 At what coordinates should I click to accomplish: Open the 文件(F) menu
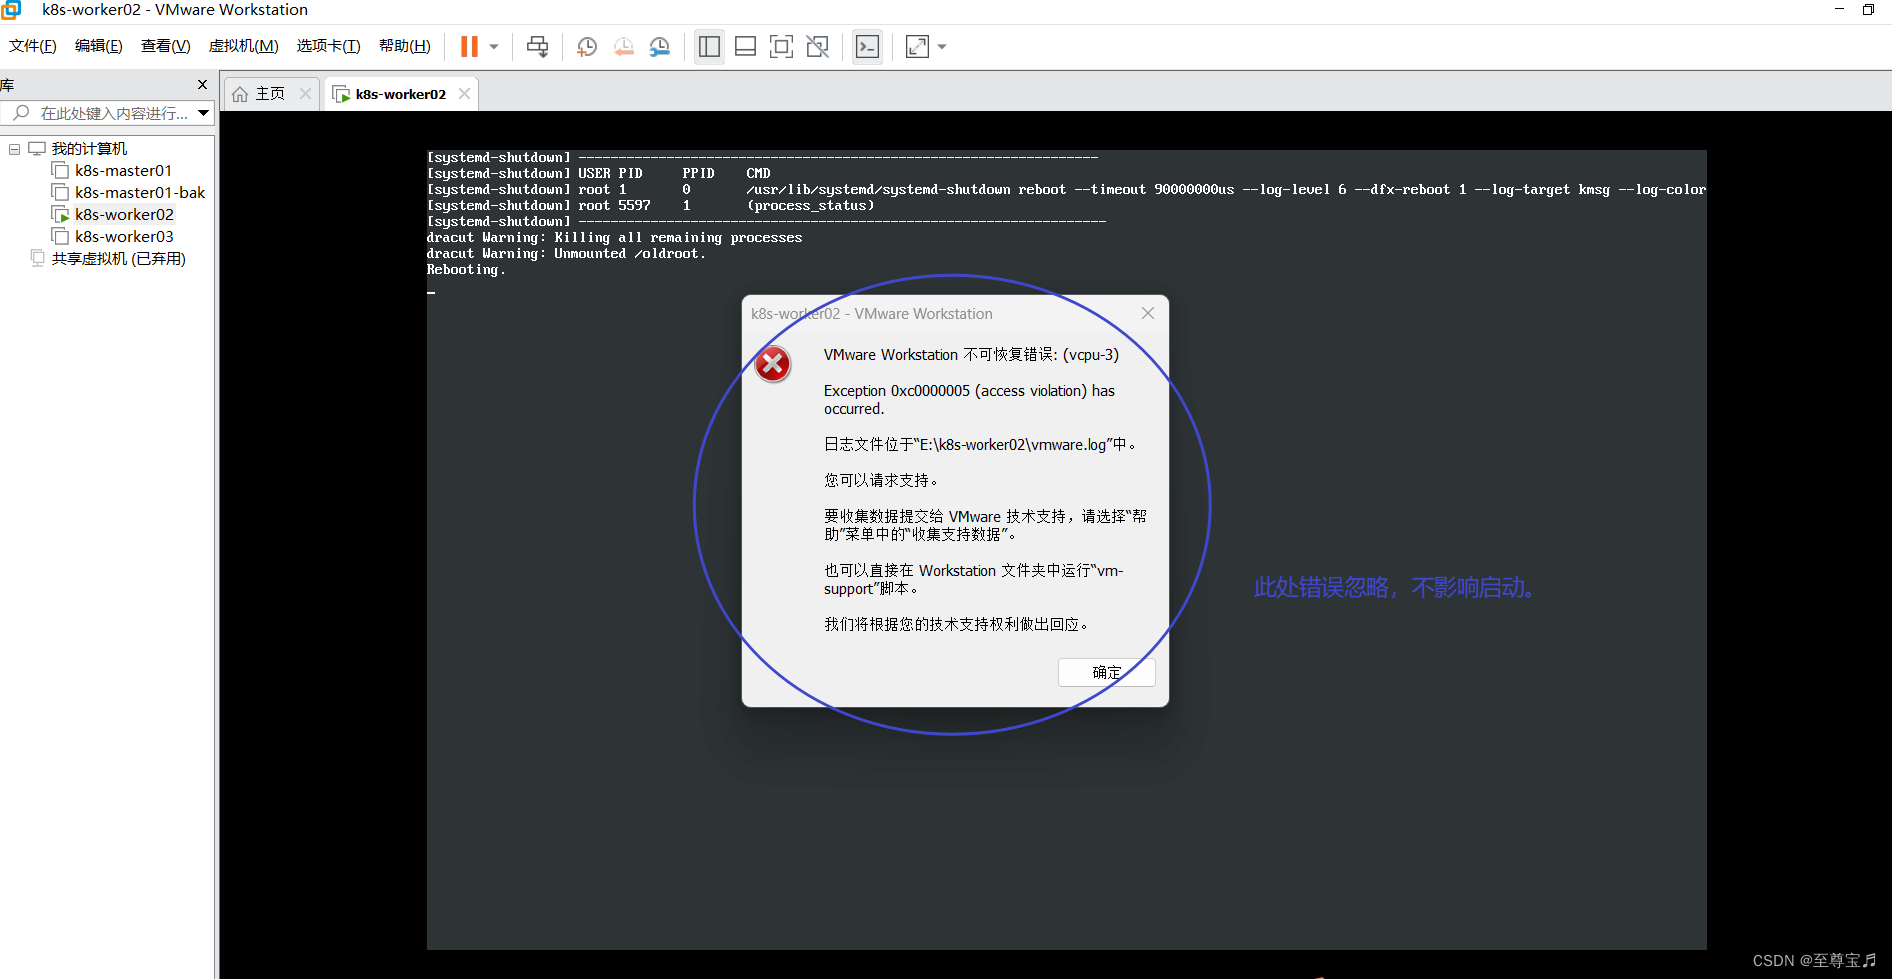(33, 46)
